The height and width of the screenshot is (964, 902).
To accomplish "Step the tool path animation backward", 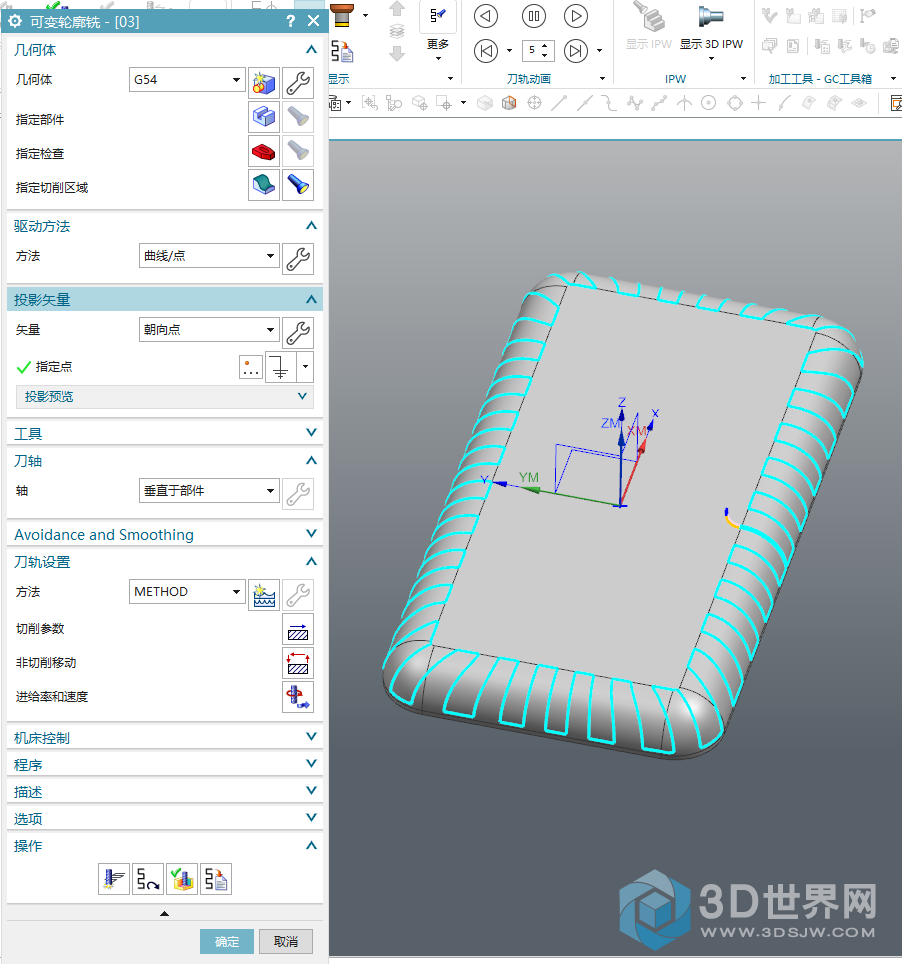I will (486, 16).
